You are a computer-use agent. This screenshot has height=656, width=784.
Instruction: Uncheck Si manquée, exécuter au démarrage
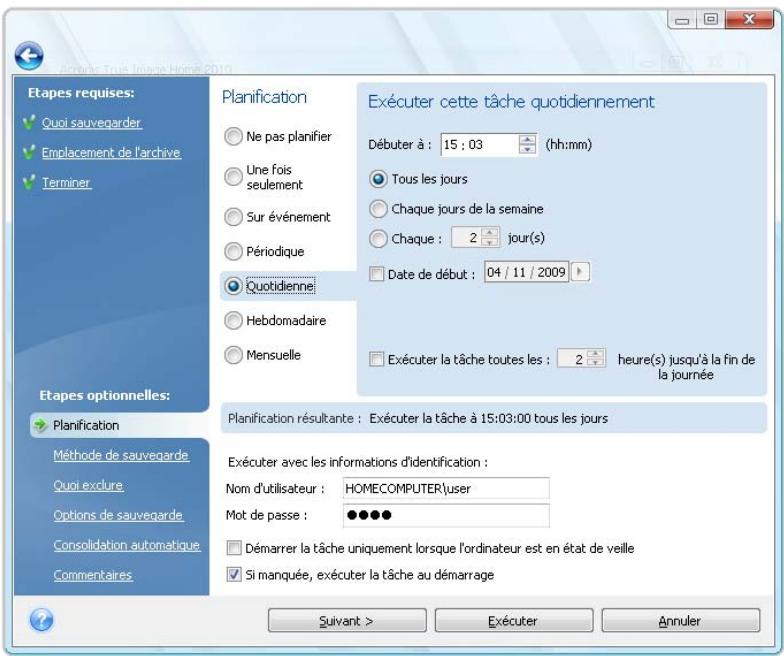234,574
